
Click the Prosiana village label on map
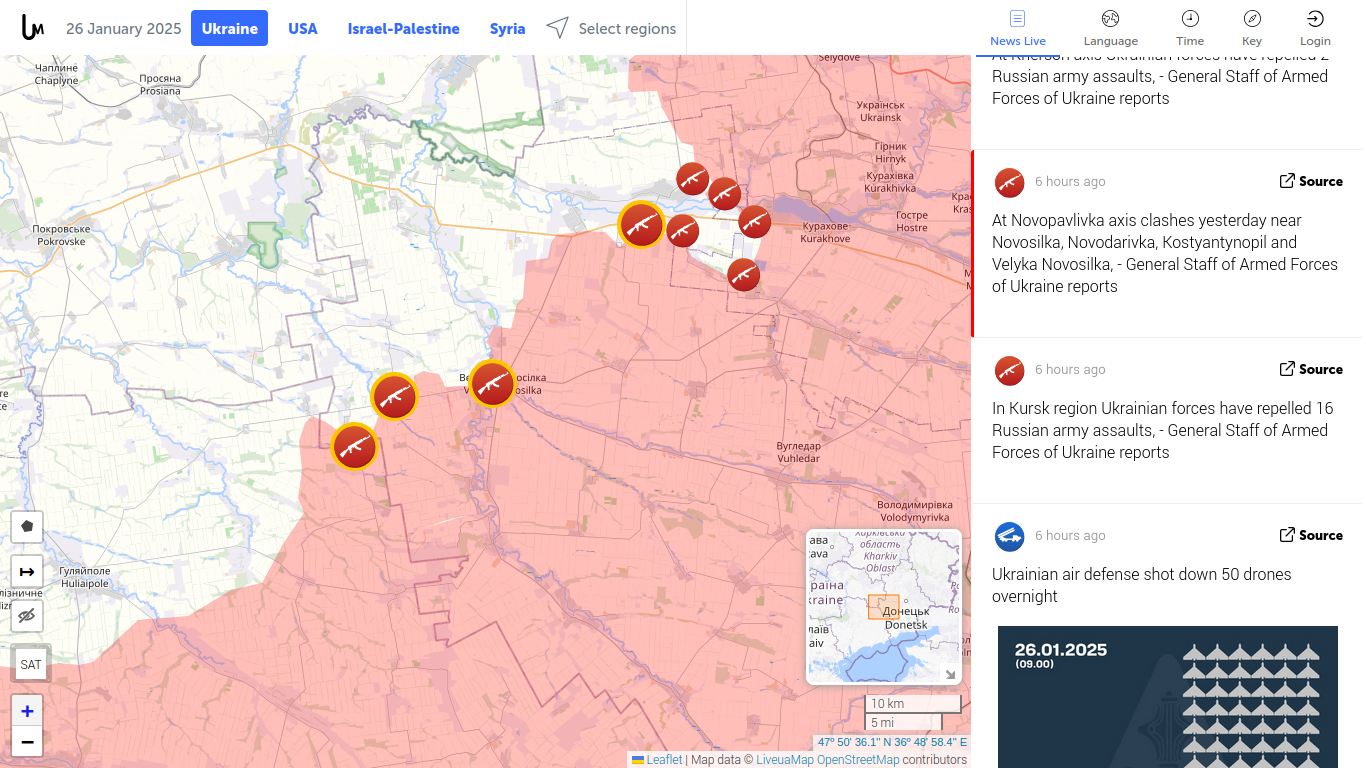160,84
